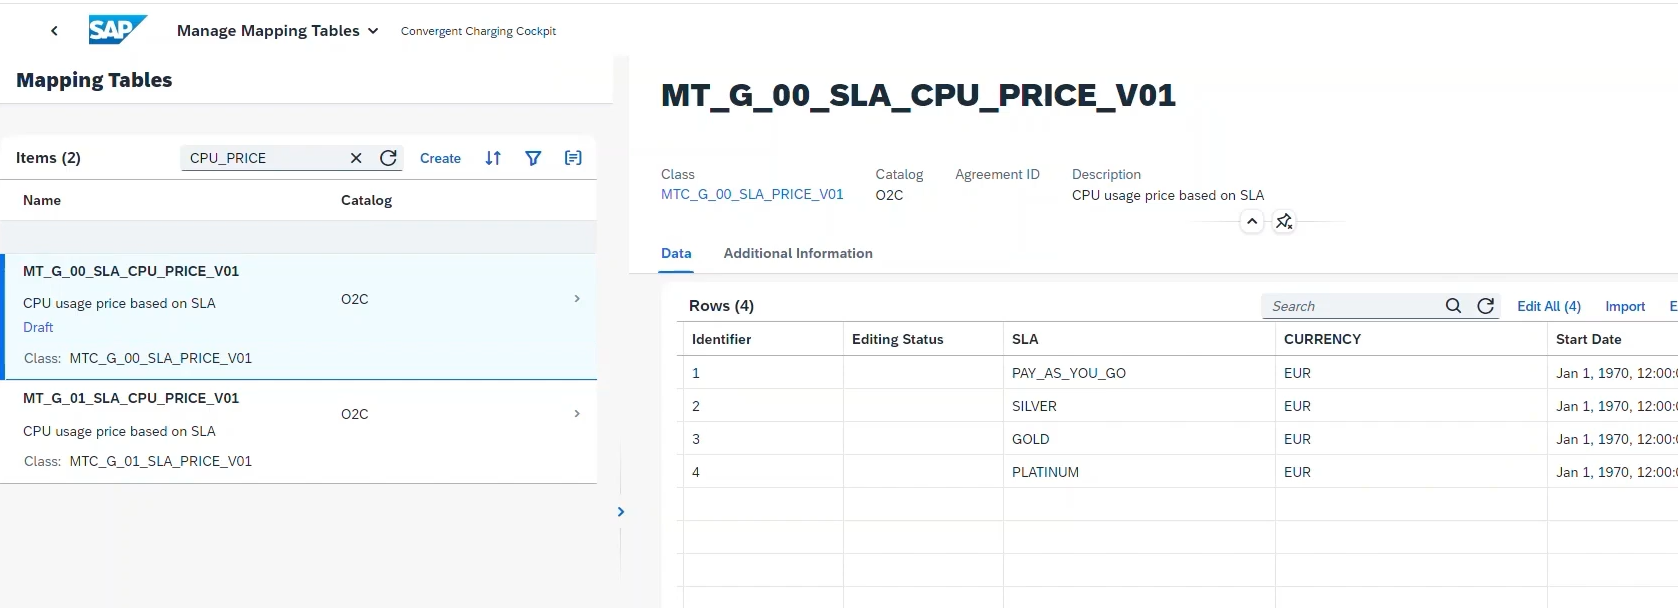
Task: Click the Rows search input field
Action: coord(1350,306)
